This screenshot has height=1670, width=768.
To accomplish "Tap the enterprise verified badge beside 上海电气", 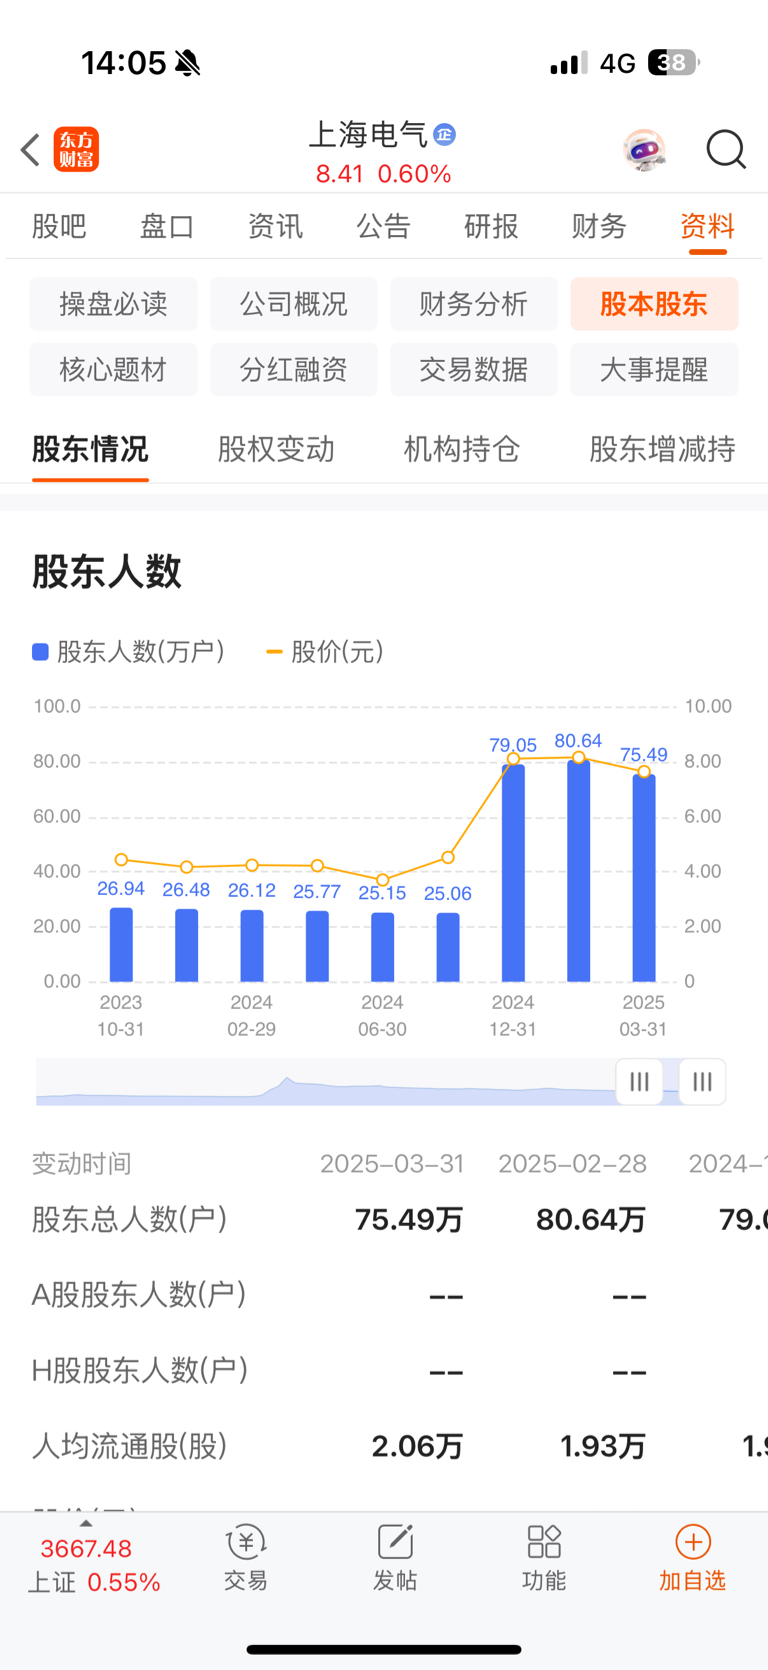I will click(445, 134).
